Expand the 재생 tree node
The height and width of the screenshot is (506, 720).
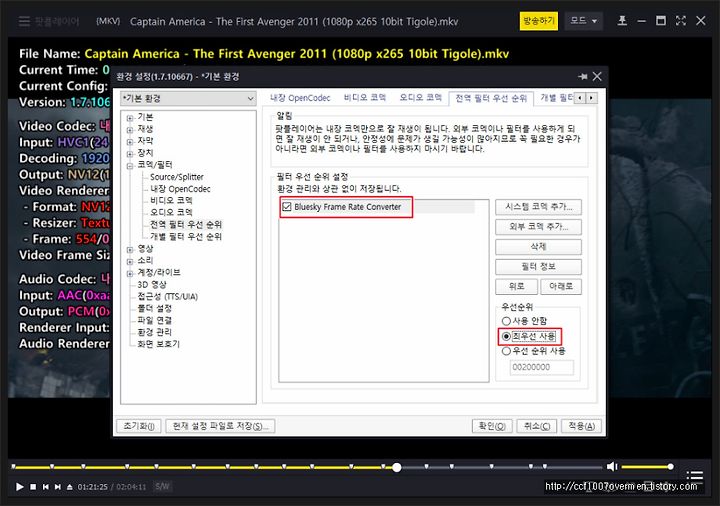coord(130,130)
